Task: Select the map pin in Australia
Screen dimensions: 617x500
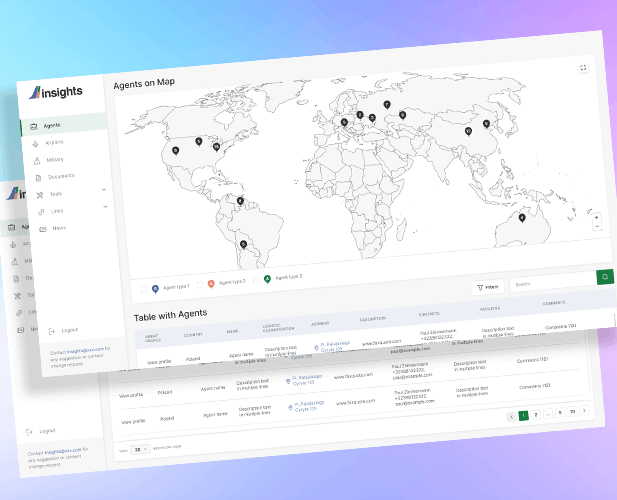Action: 522,218
